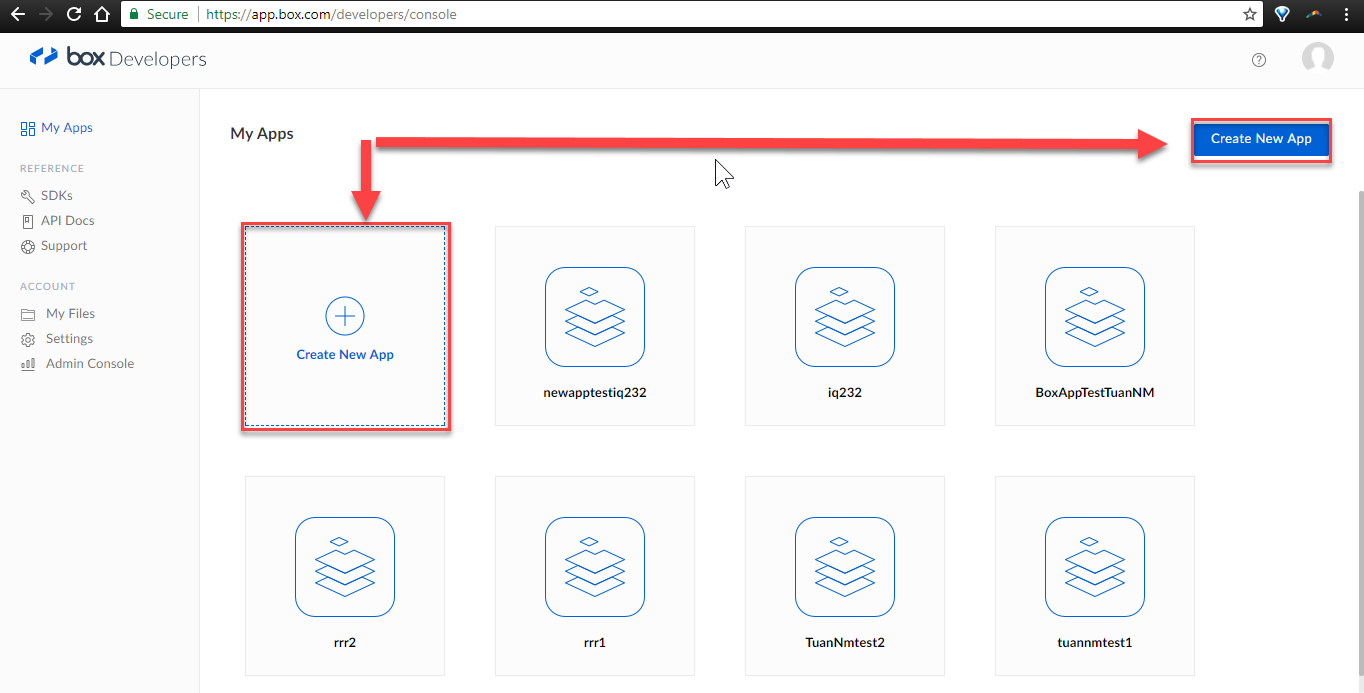
Task: Click the browser address bar URL
Action: point(332,15)
